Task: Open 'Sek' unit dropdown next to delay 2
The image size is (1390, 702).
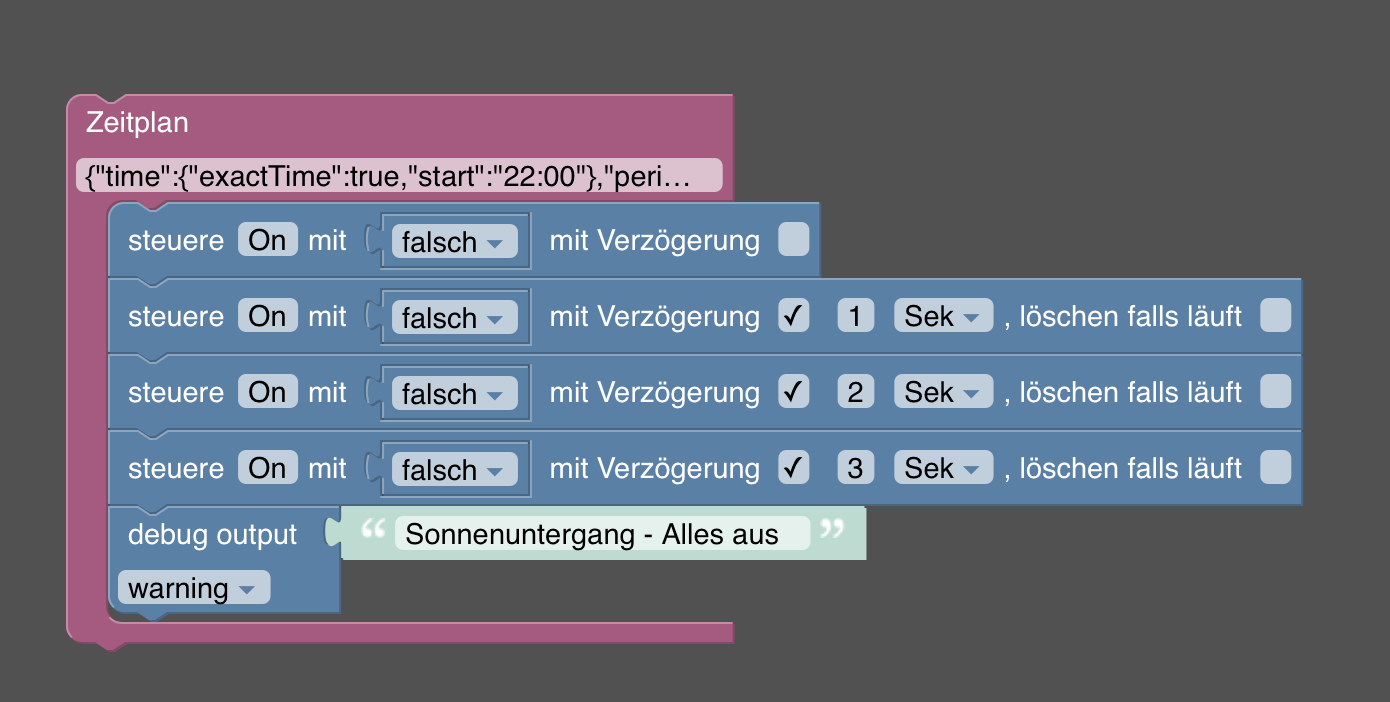Action: point(943,392)
